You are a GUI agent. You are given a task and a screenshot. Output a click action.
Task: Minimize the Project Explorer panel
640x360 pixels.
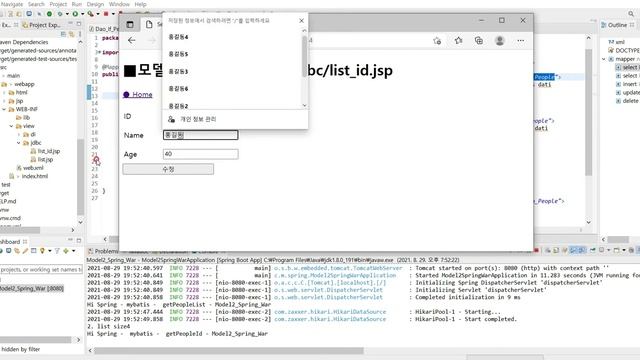pos(70,24)
